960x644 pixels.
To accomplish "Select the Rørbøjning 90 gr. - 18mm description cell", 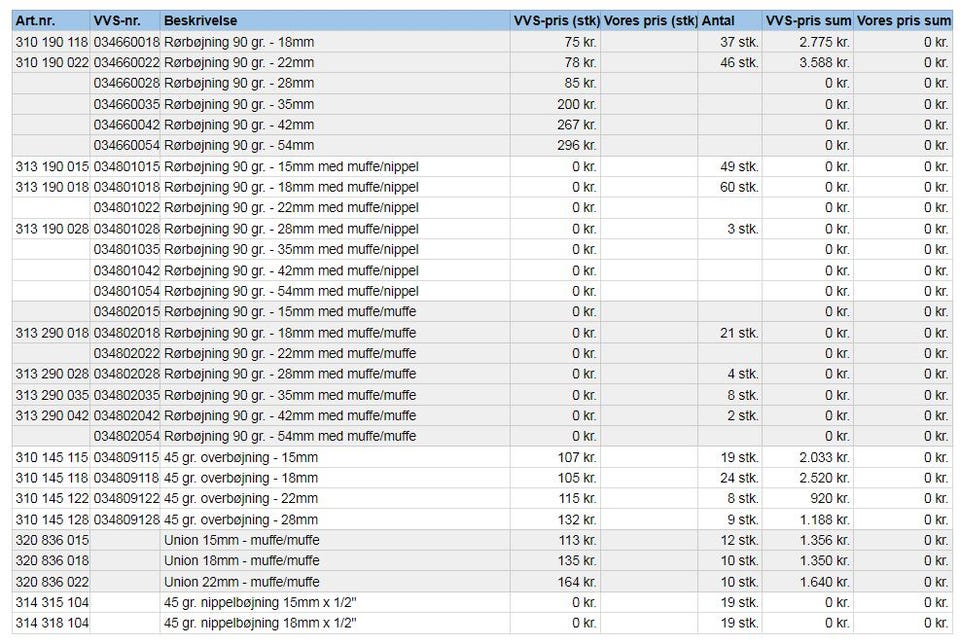I will pos(334,42).
